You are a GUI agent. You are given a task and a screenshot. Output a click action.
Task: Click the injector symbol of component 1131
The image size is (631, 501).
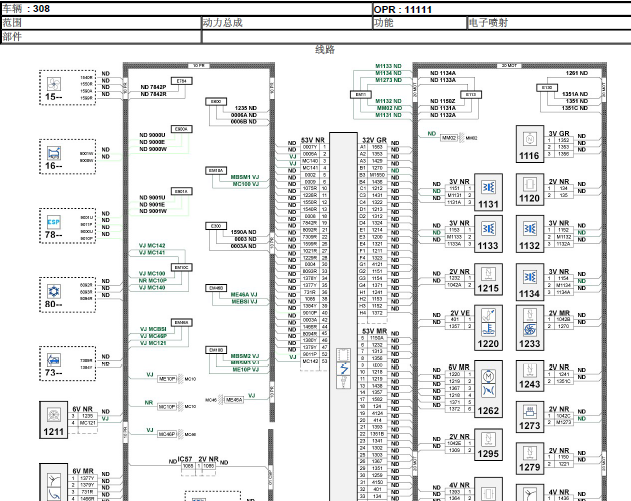coord(489,188)
